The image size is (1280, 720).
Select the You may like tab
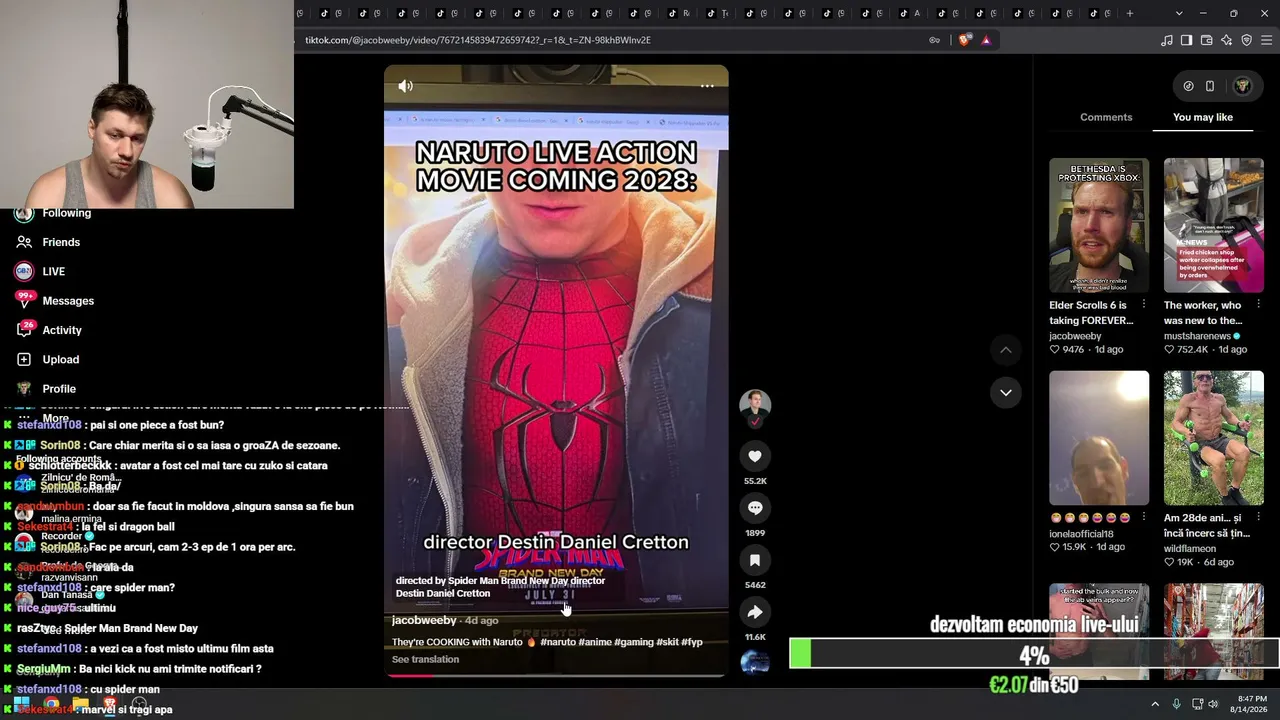pyautogui.click(x=1203, y=117)
